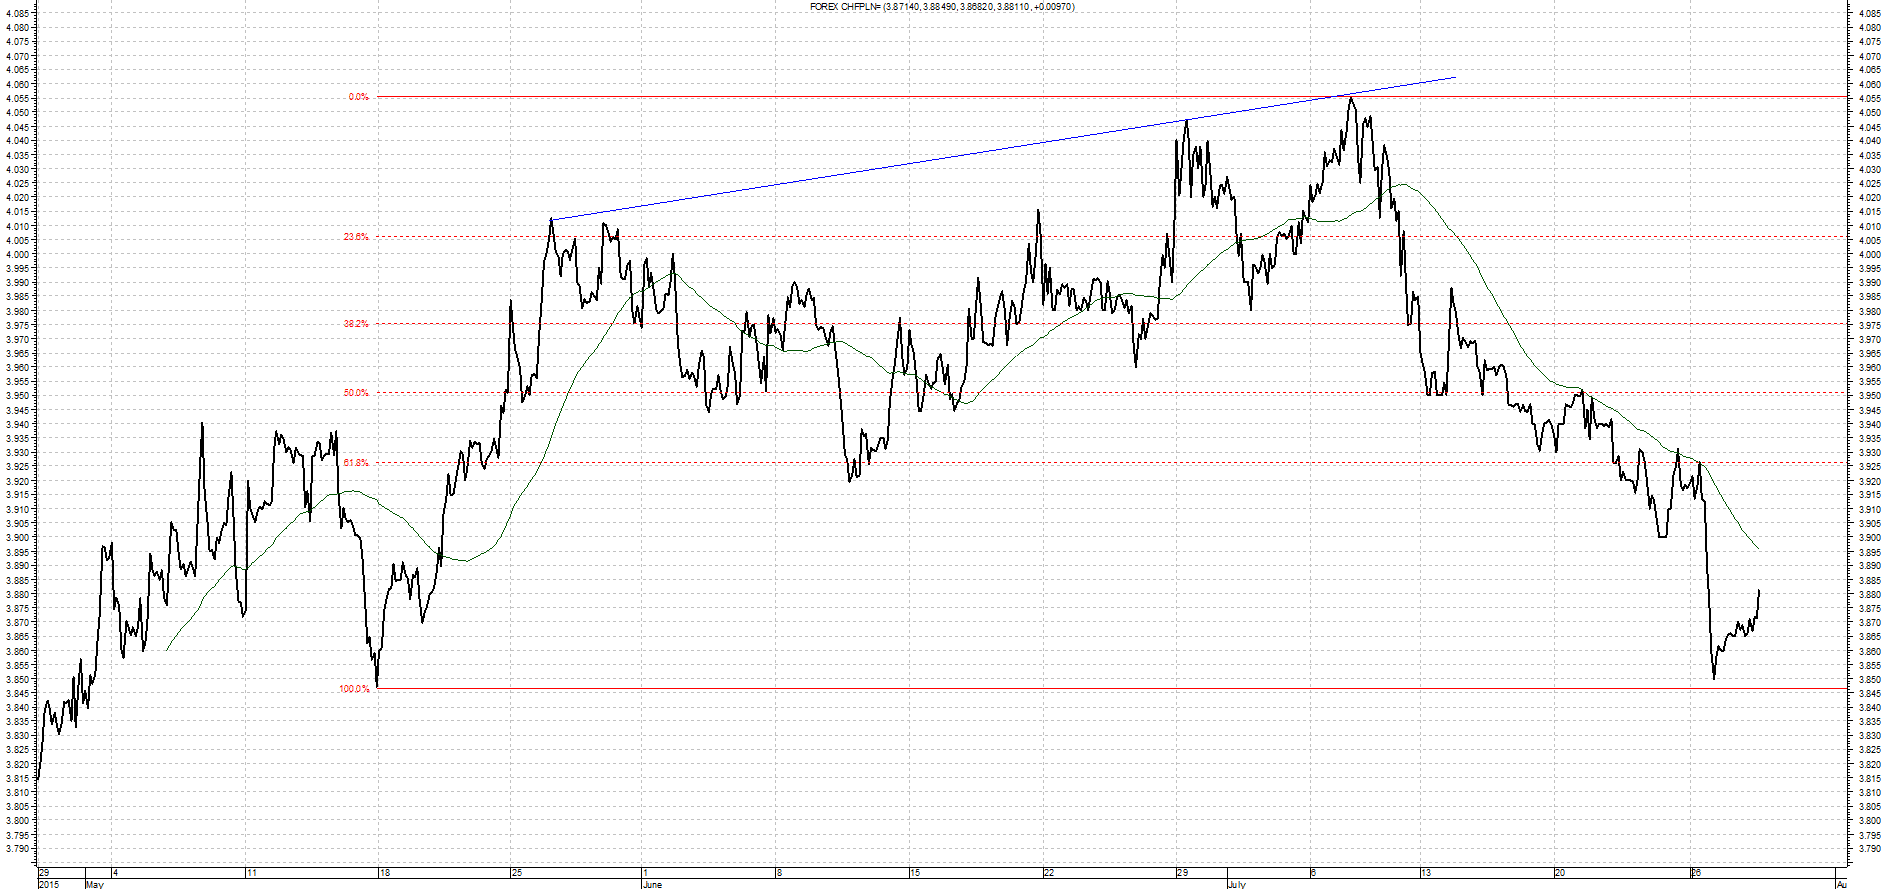The width and height of the screenshot is (1883, 889).
Task: Click the June month label on time axis
Action: pyautogui.click(x=652, y=884)
